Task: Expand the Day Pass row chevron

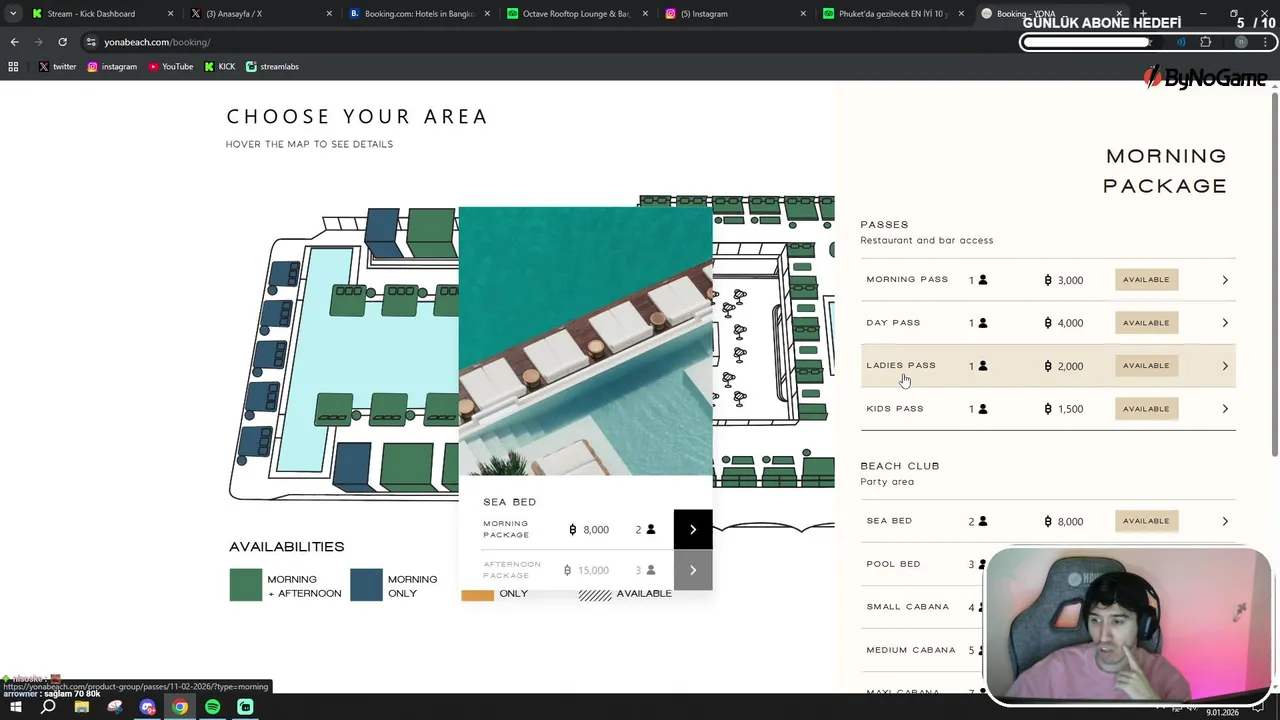Action: tap(1225, 323)
